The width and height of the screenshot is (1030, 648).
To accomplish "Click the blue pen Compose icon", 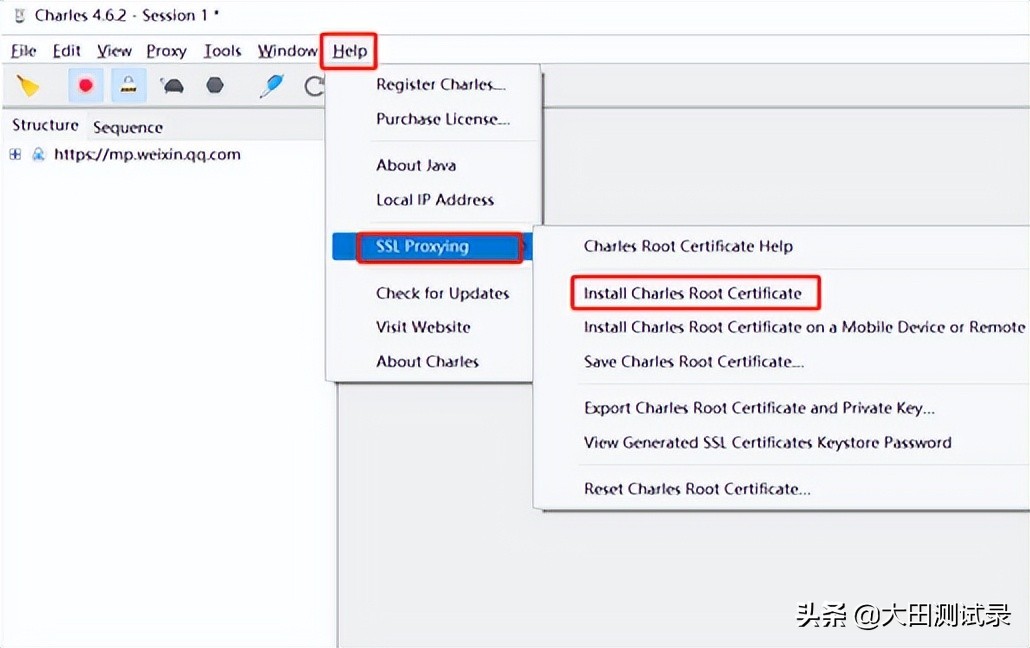I will point(271,85).
